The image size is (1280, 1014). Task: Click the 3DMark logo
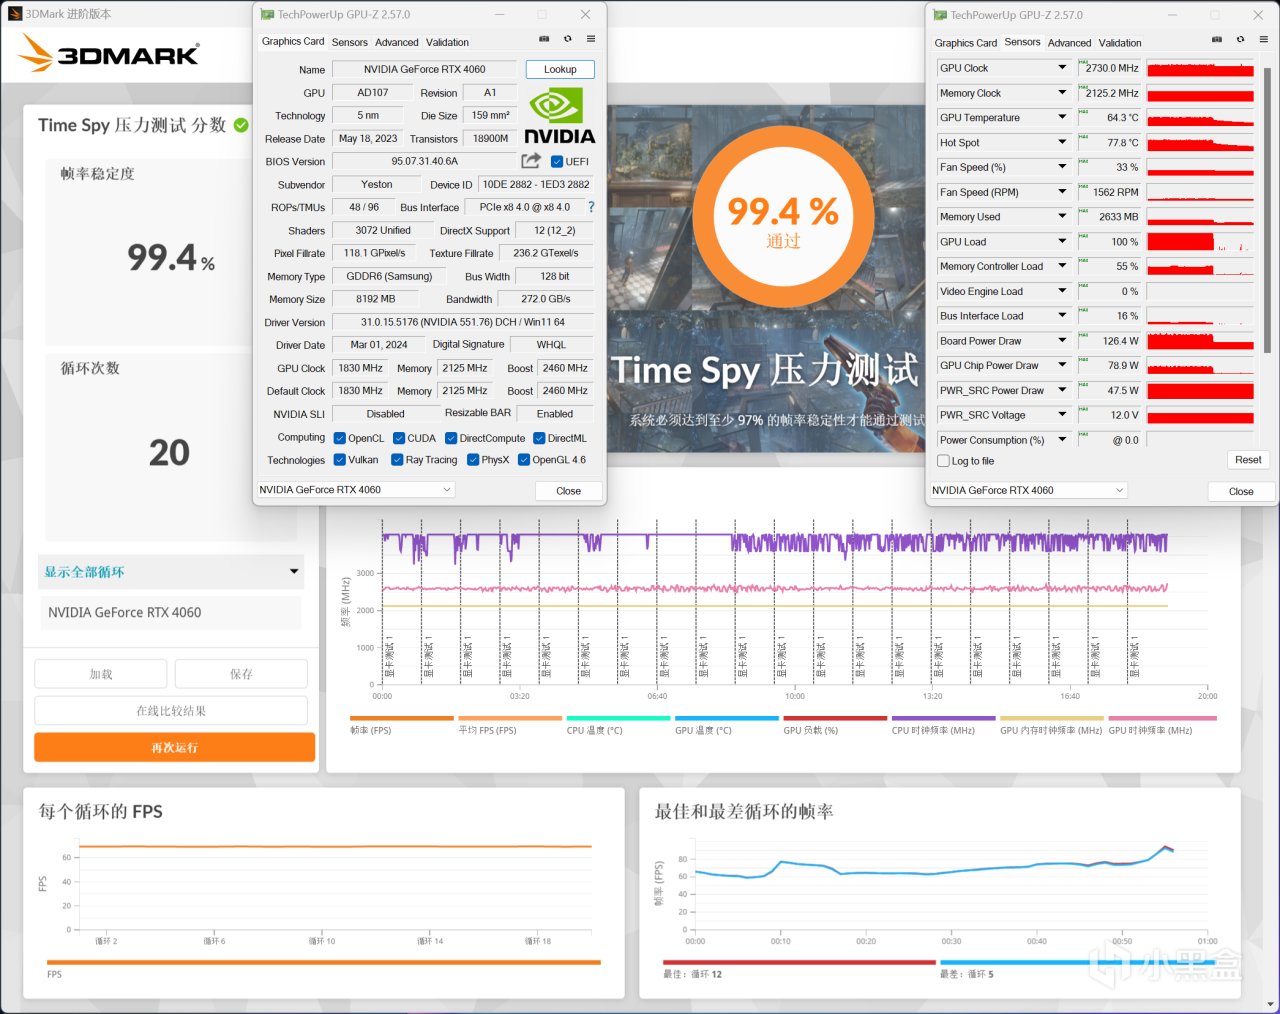coord(110,53)
